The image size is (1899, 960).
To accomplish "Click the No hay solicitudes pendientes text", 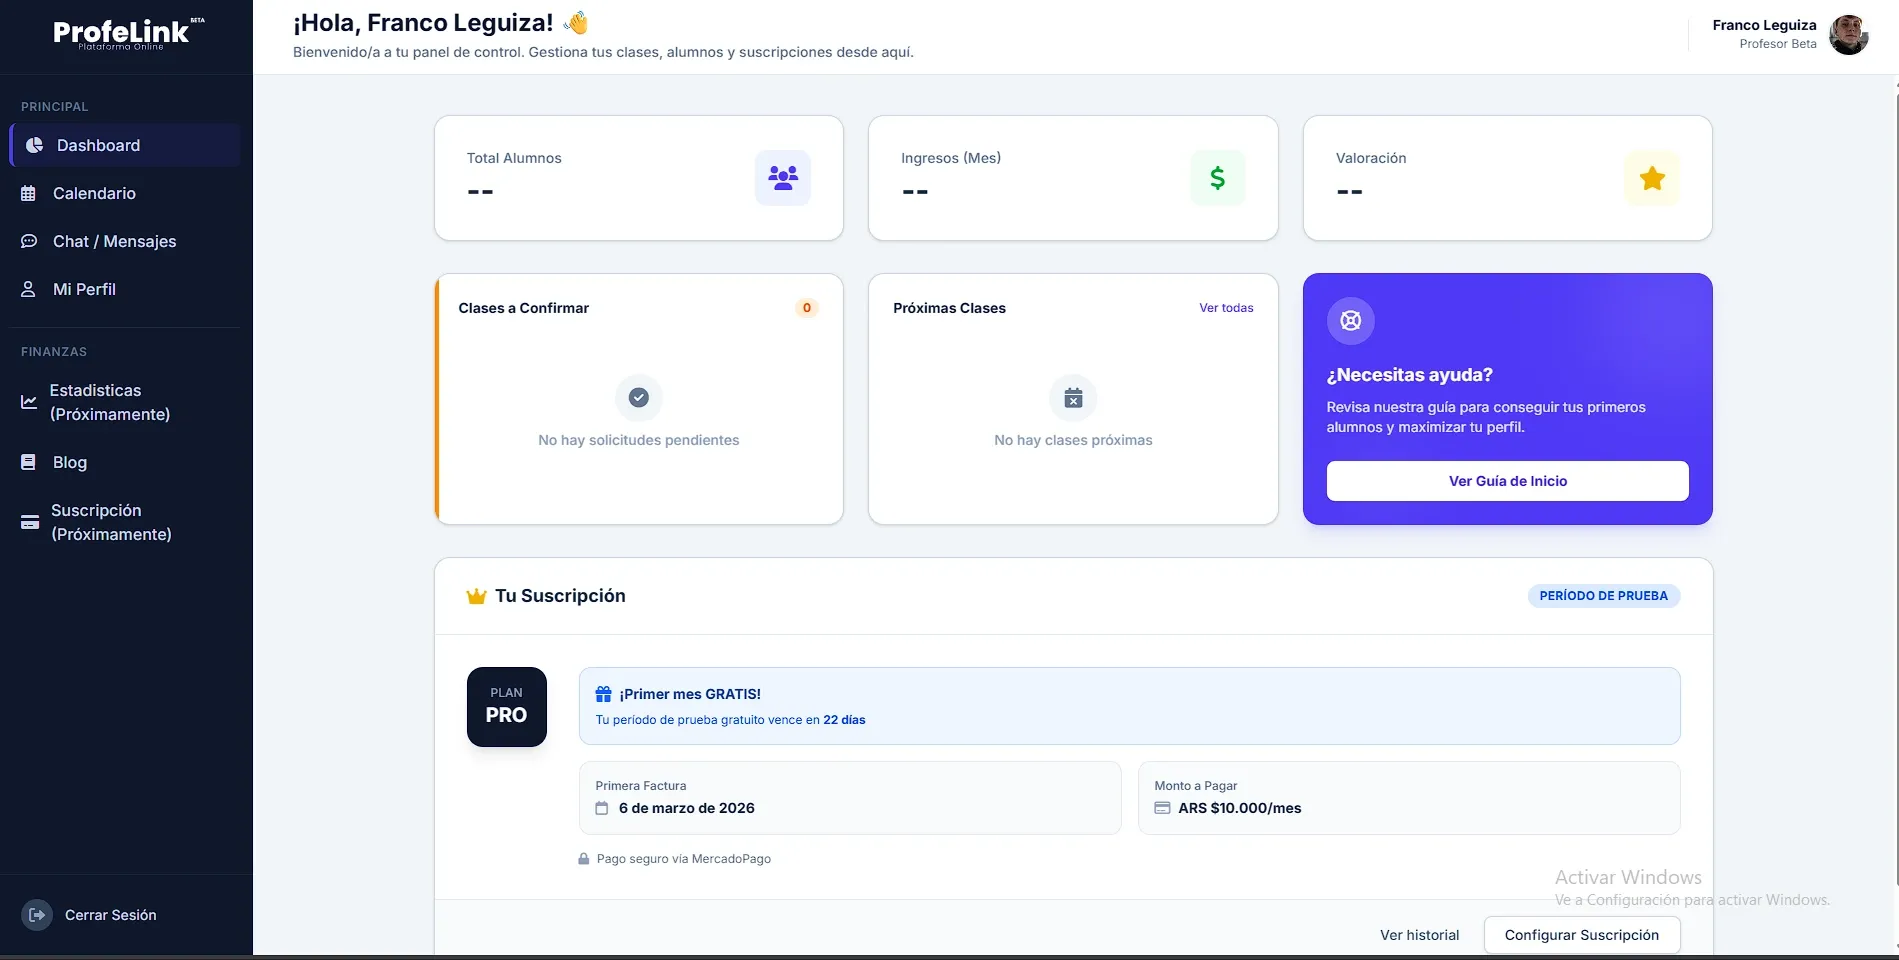I will pyautogui.click(x=639, y=440).
